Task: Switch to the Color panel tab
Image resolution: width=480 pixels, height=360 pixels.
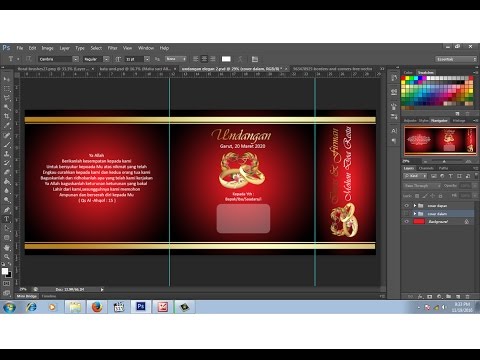Action: [408, 72]
